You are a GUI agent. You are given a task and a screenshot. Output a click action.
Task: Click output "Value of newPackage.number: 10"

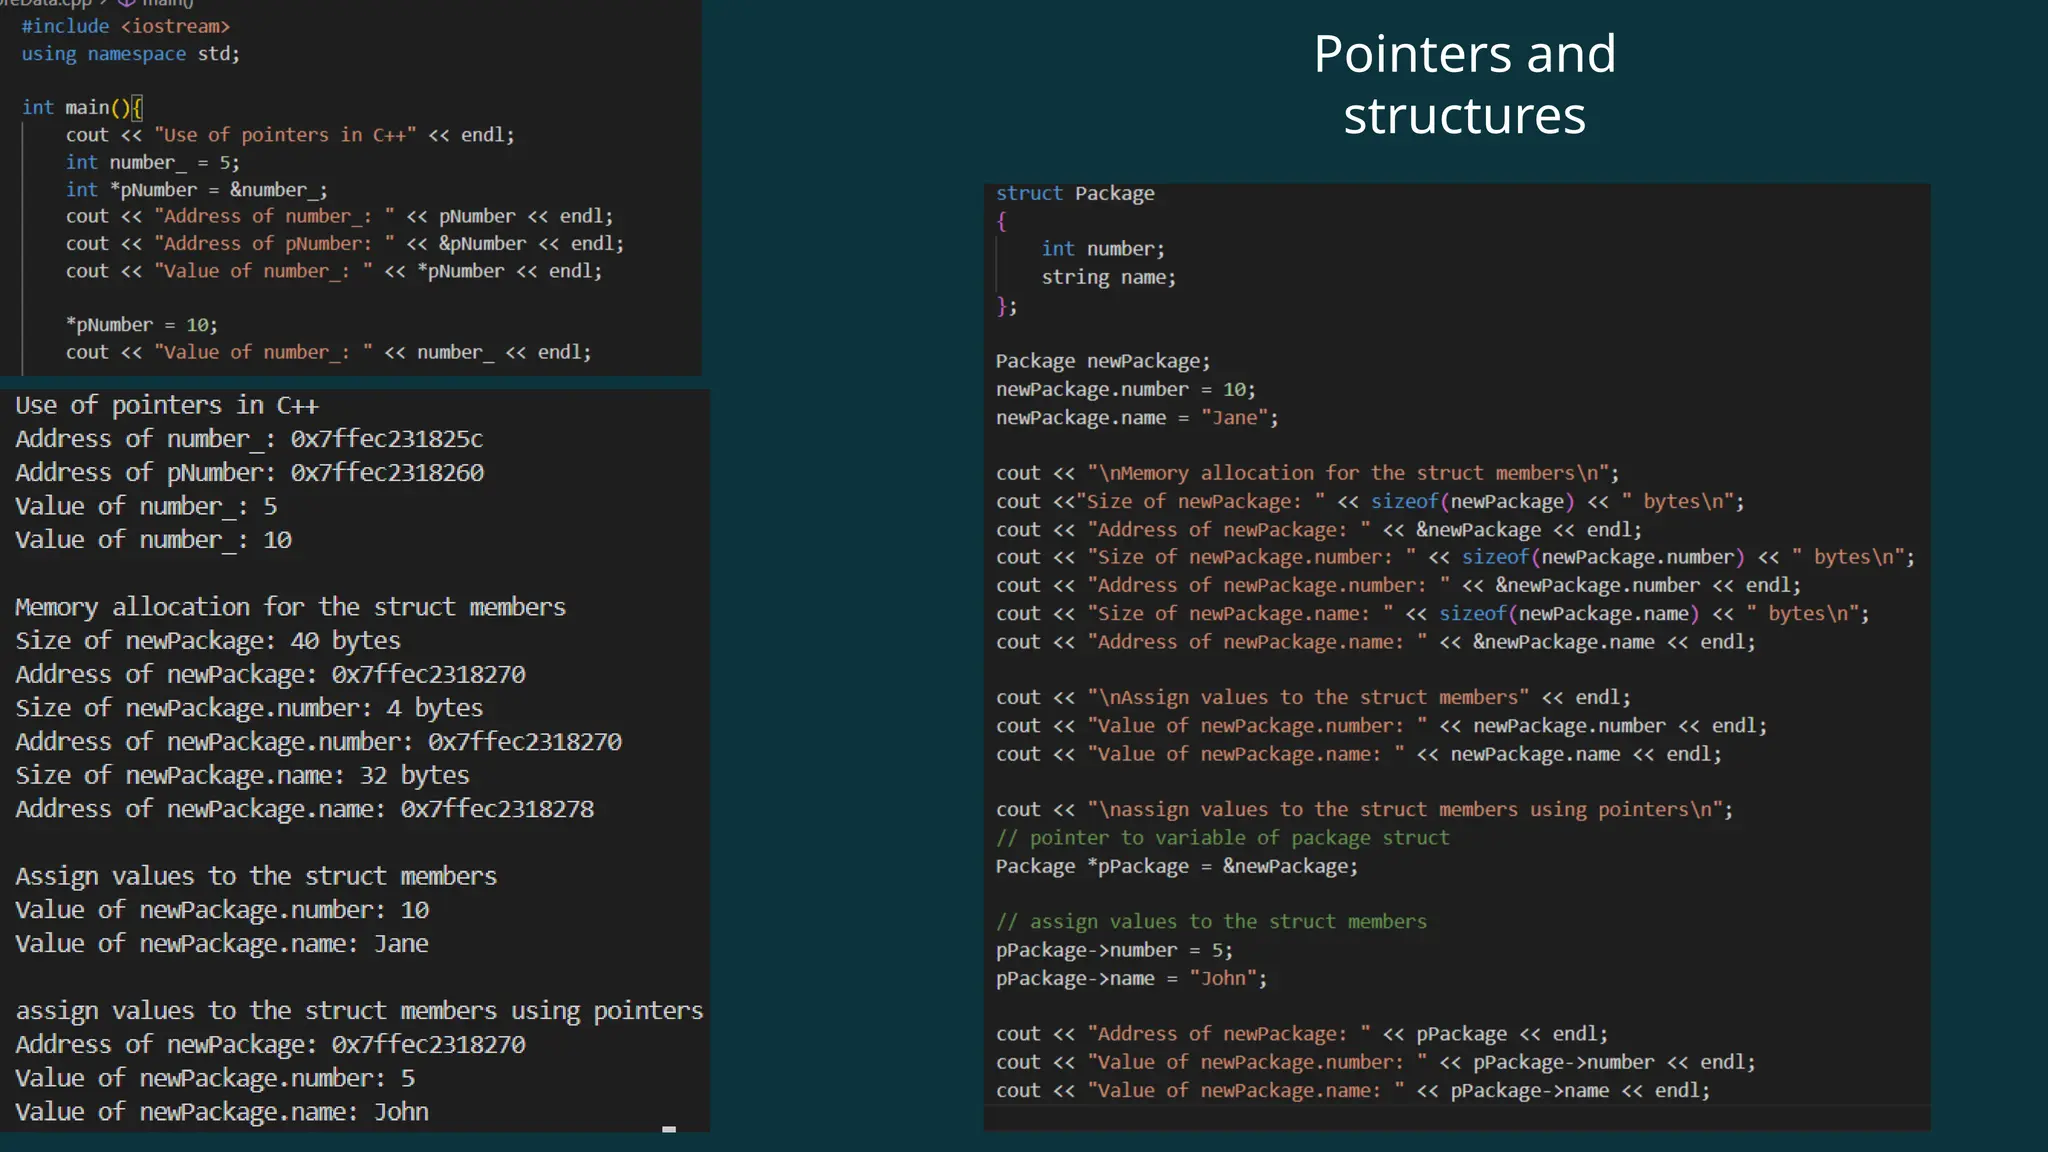[x=222, y=910]
